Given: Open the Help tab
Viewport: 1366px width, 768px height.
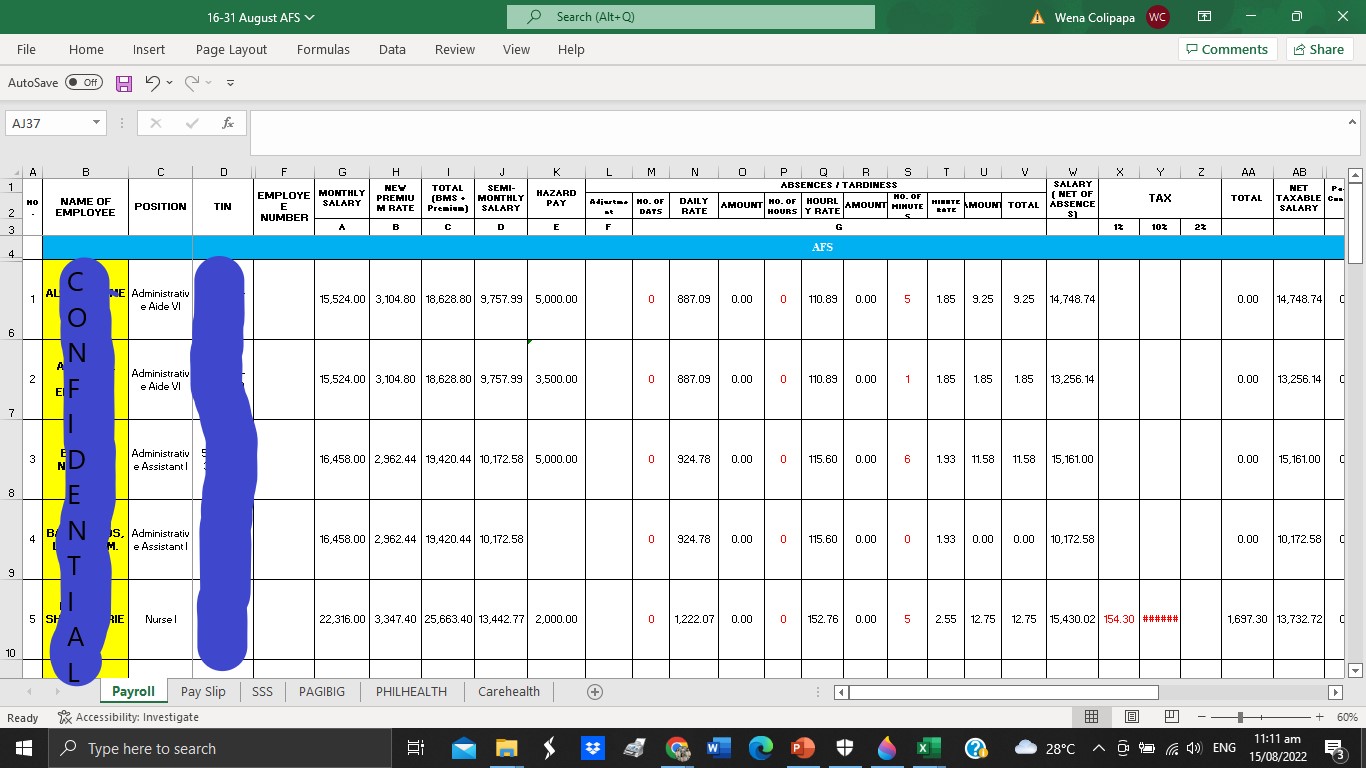Looking at the screenshot, I should point(571,49).
